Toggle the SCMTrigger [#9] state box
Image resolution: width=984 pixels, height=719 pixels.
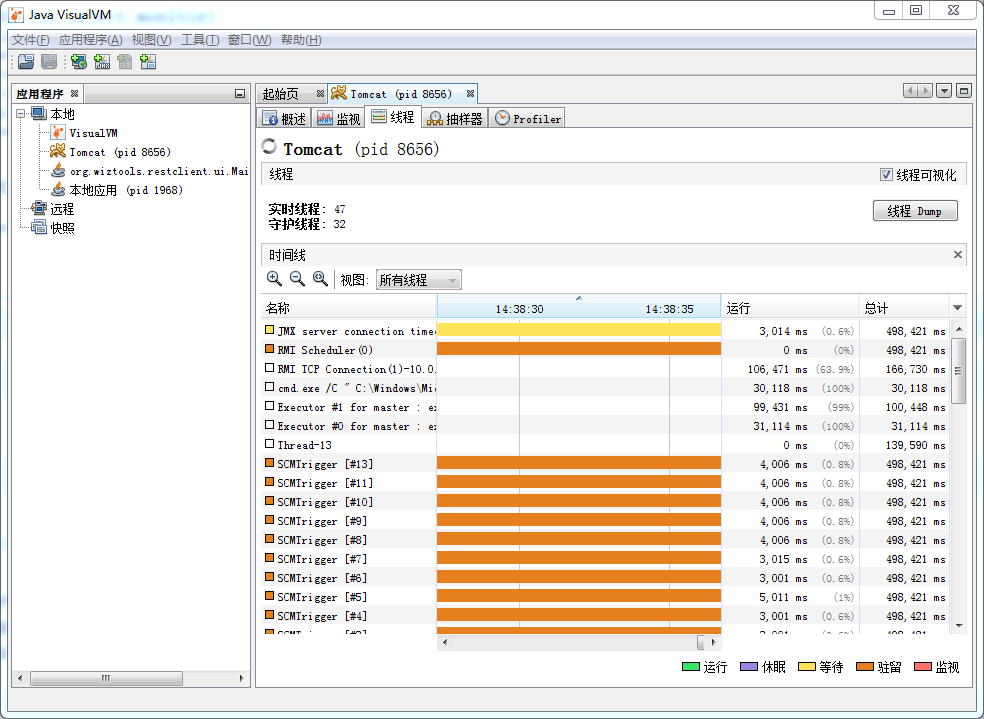point(269,519)
